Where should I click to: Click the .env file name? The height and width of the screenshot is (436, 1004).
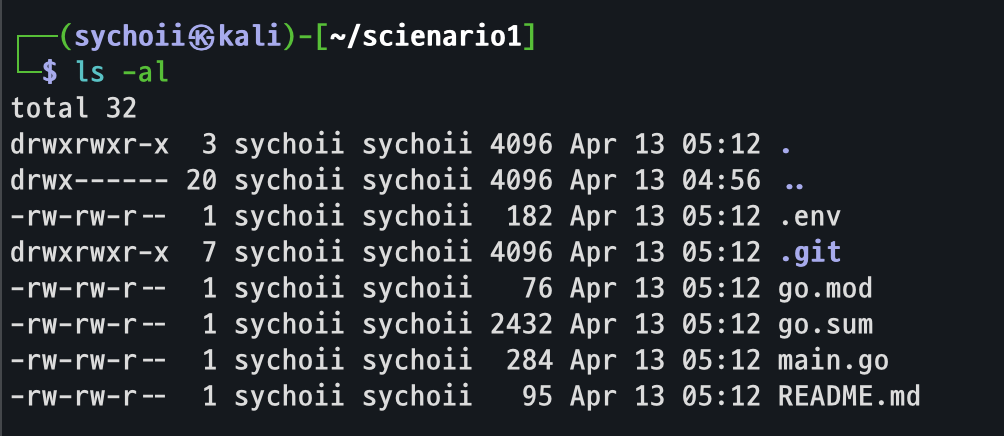pos(809,217)
